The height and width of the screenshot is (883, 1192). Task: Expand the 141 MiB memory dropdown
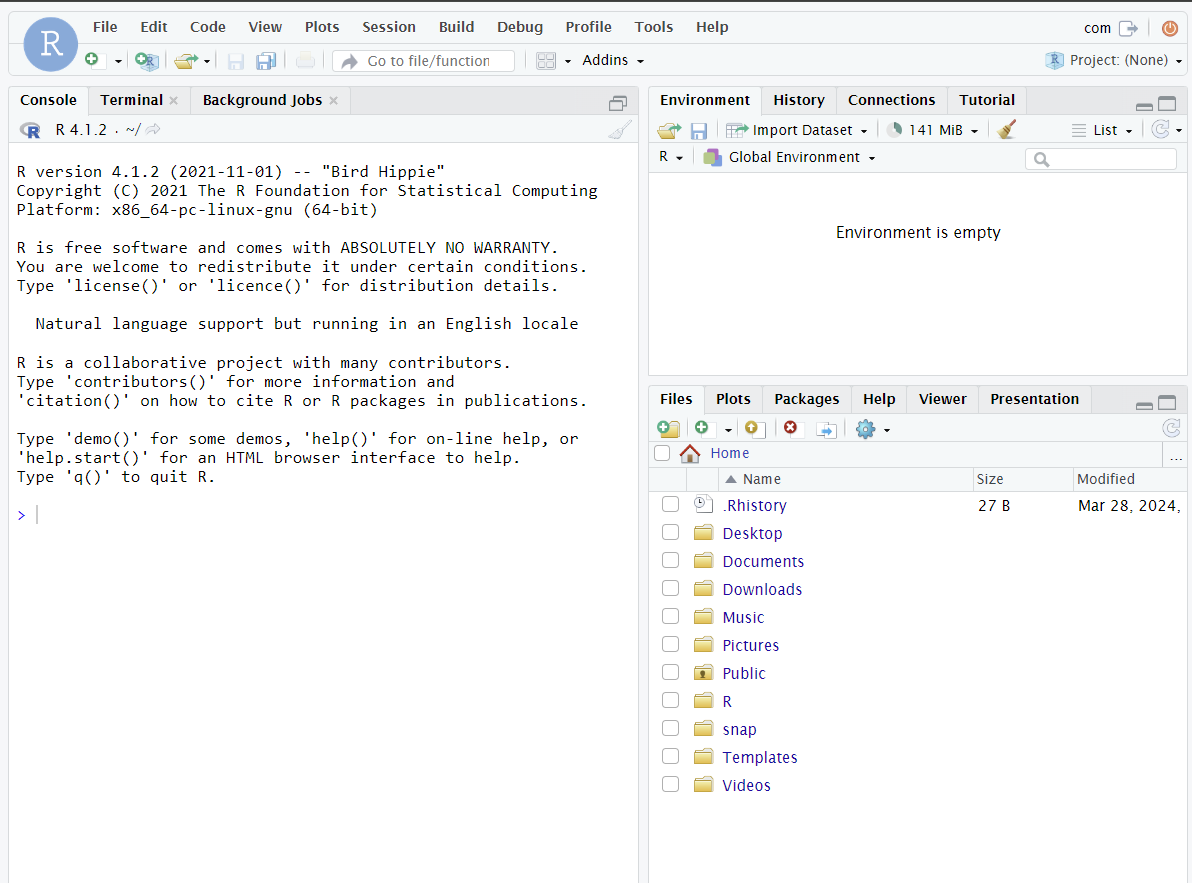[974, 131]
